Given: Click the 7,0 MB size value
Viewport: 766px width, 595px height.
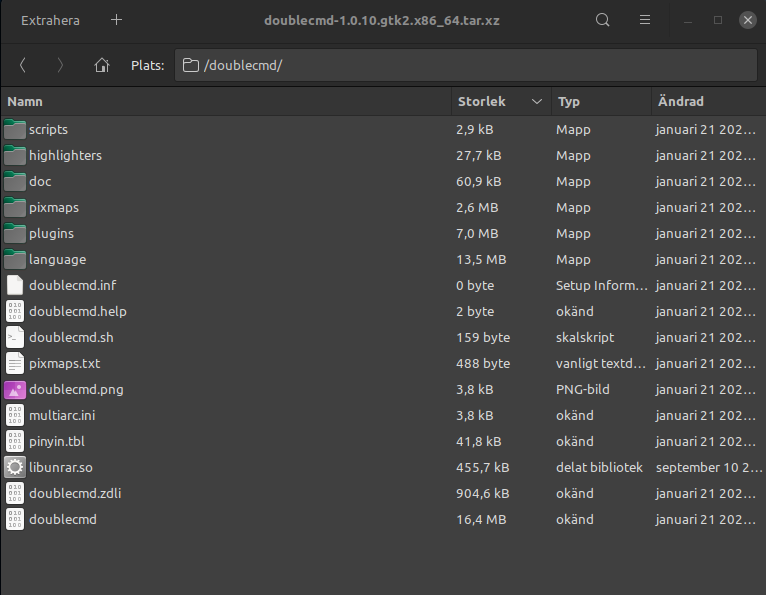Looking at the screenshot, I should tap(477, 234).
